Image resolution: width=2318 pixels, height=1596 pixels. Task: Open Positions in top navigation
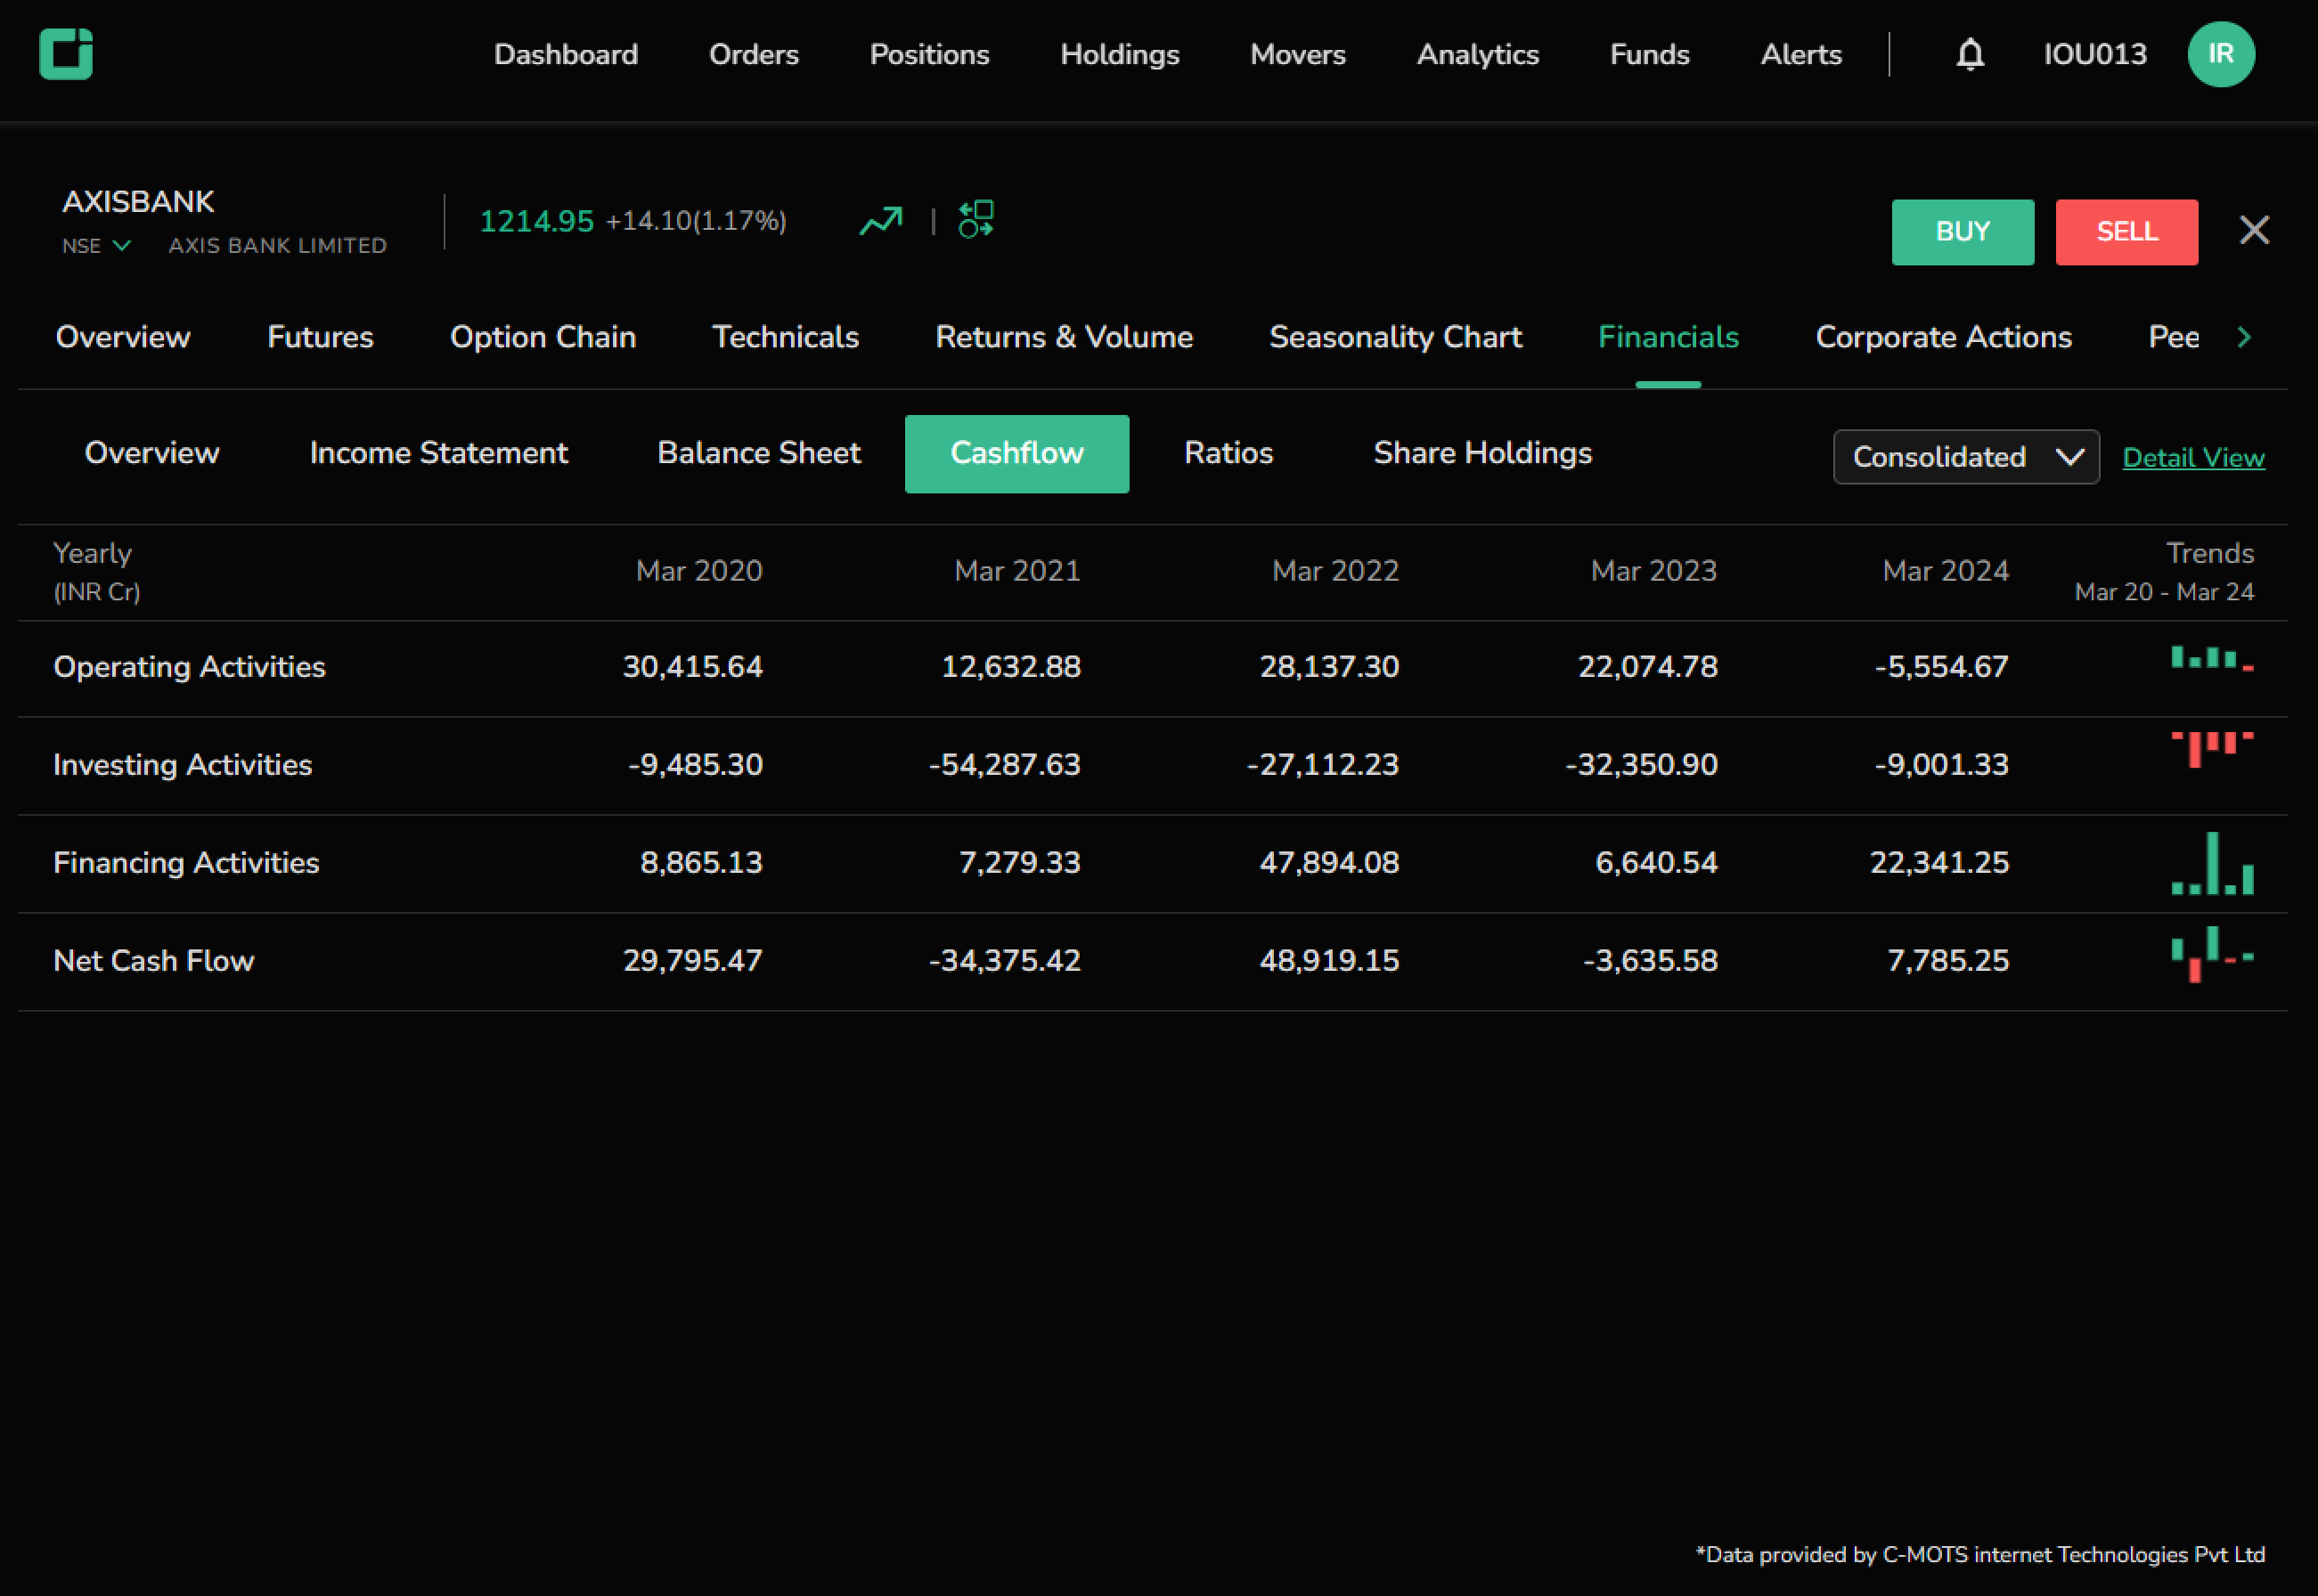pyautogui.click(x=929, y=54)
